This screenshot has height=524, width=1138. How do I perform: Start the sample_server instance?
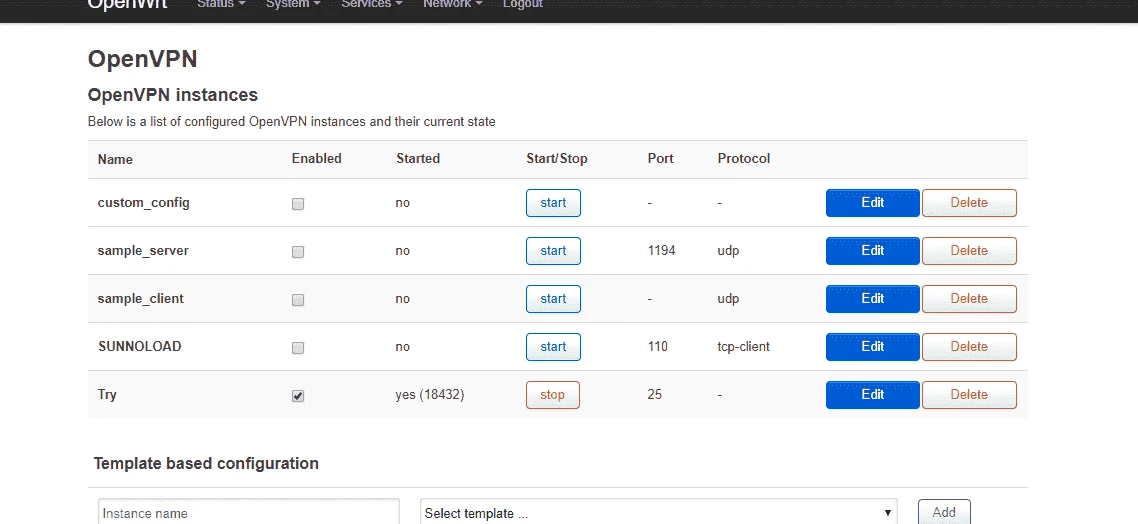coord(553,251)
